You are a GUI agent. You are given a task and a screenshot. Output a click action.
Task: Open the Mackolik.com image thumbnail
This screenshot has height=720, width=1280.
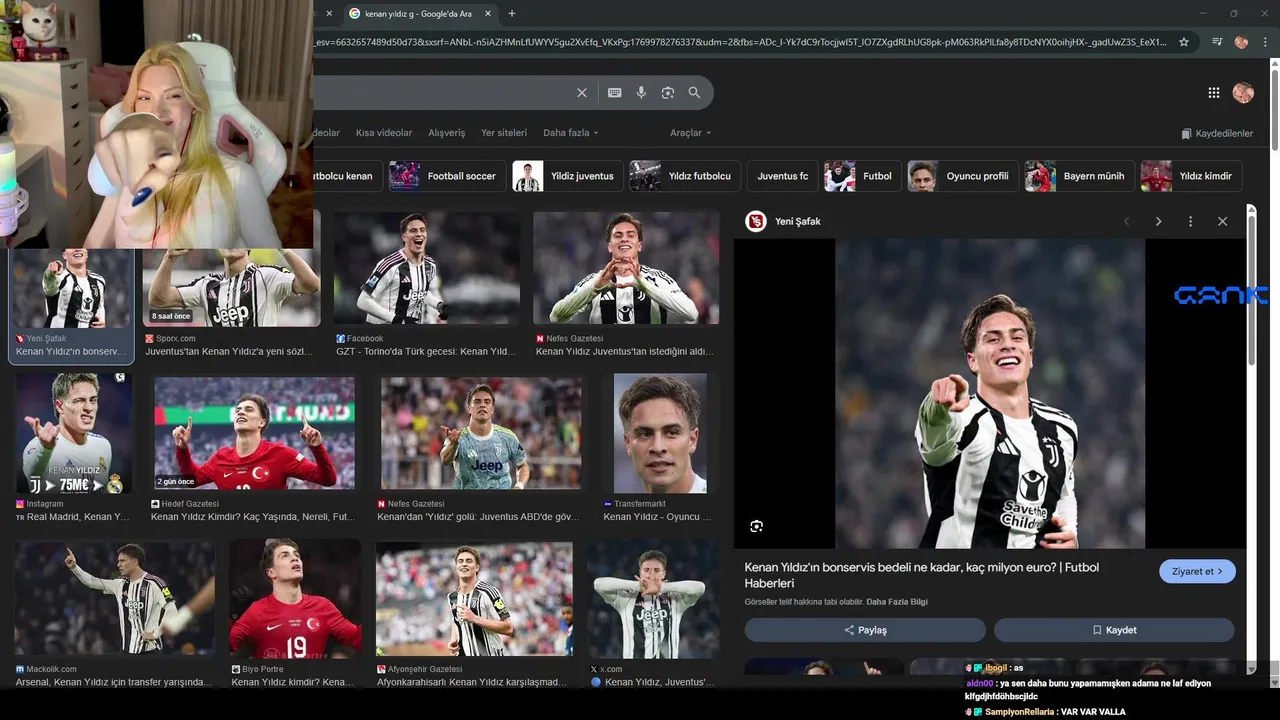pyautogui.click(x=114, y=599)
